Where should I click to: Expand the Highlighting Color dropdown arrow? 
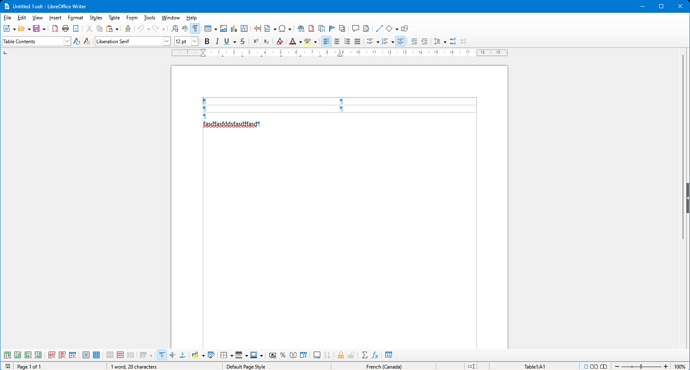pos(316,42)
